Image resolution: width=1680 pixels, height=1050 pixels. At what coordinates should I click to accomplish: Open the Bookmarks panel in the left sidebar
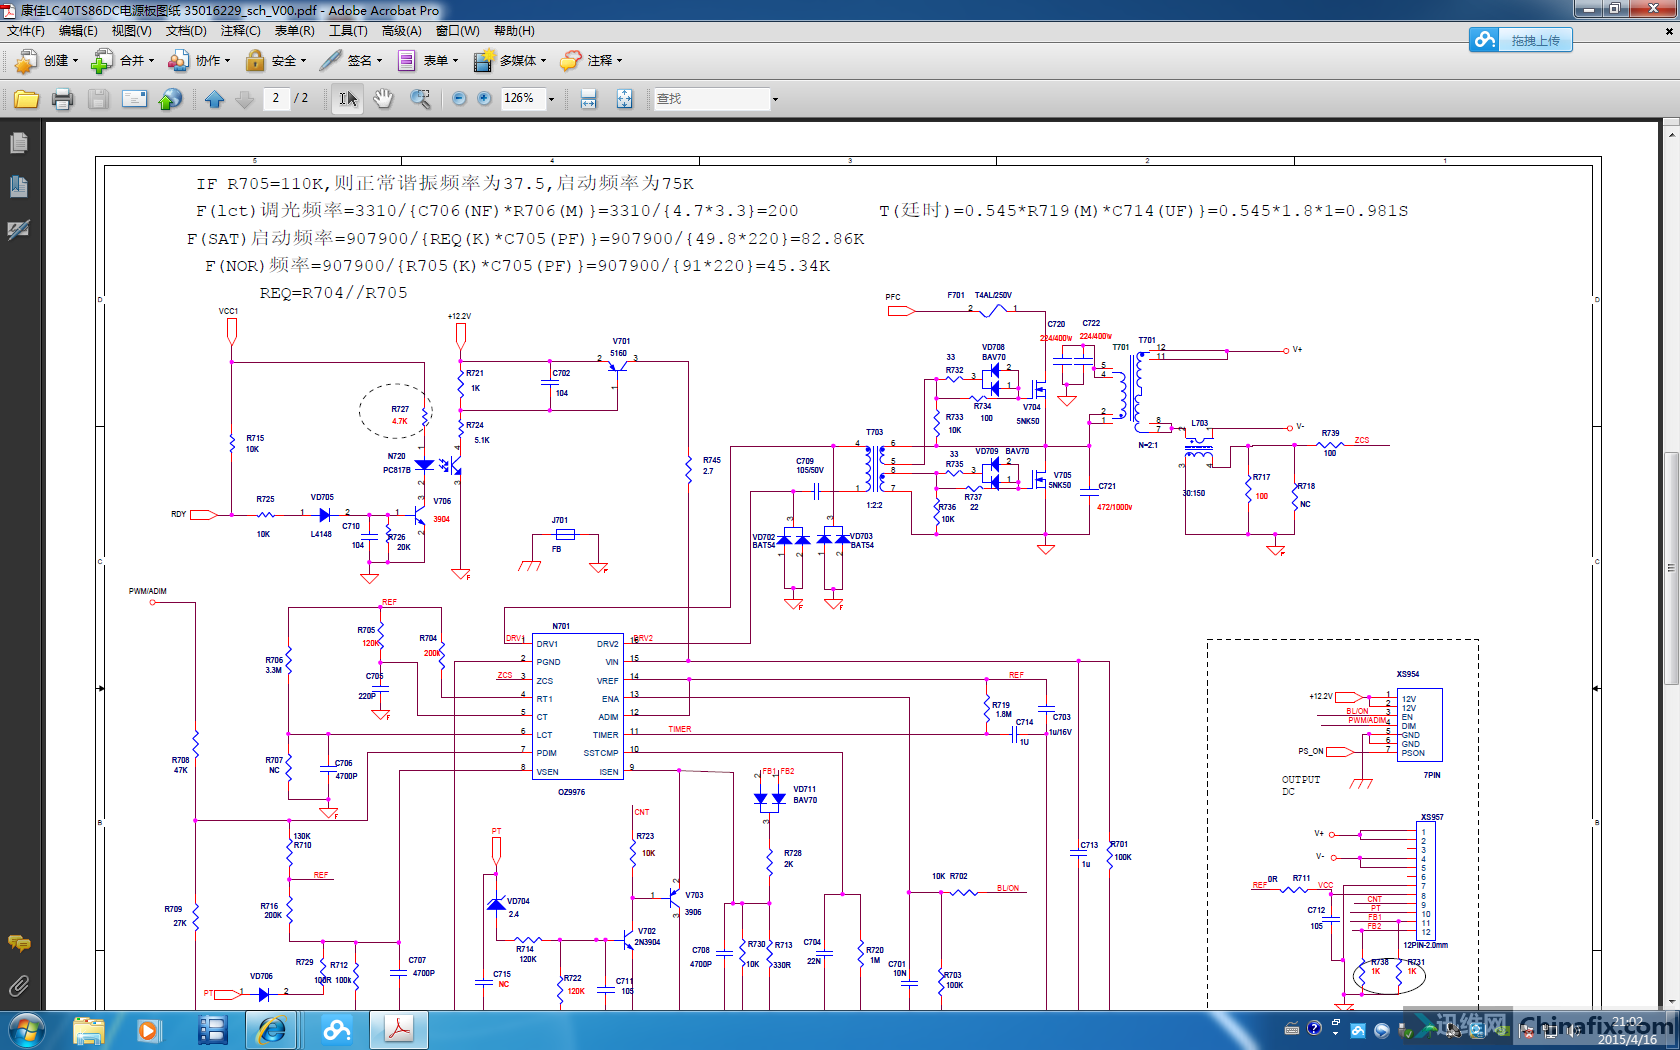(x=18, y=186)
